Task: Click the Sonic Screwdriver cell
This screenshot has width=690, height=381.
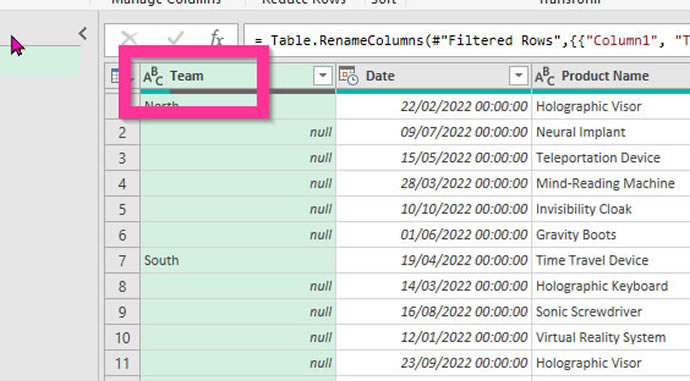Action: click(x=611, y=312)
